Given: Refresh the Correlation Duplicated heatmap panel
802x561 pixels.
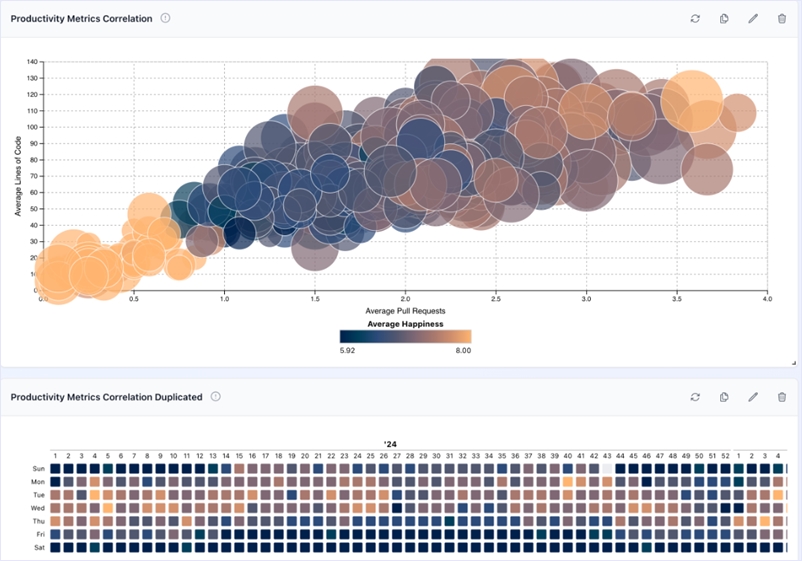Looking at the screenshot, I should tap(695, 397).
